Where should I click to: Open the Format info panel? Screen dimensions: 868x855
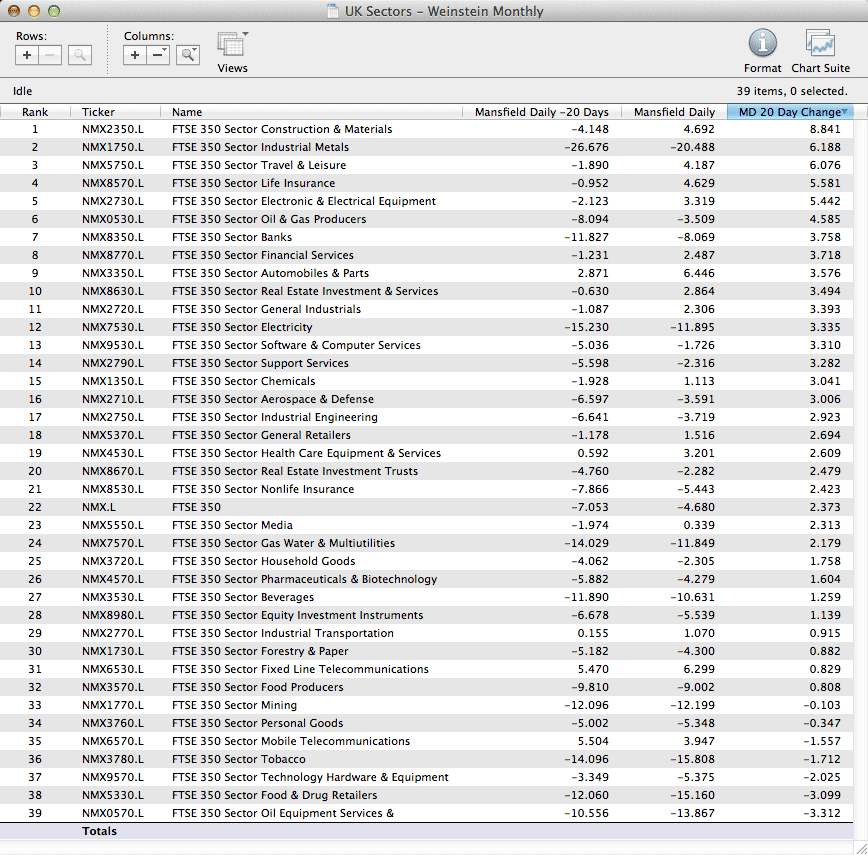coord(762,44)
